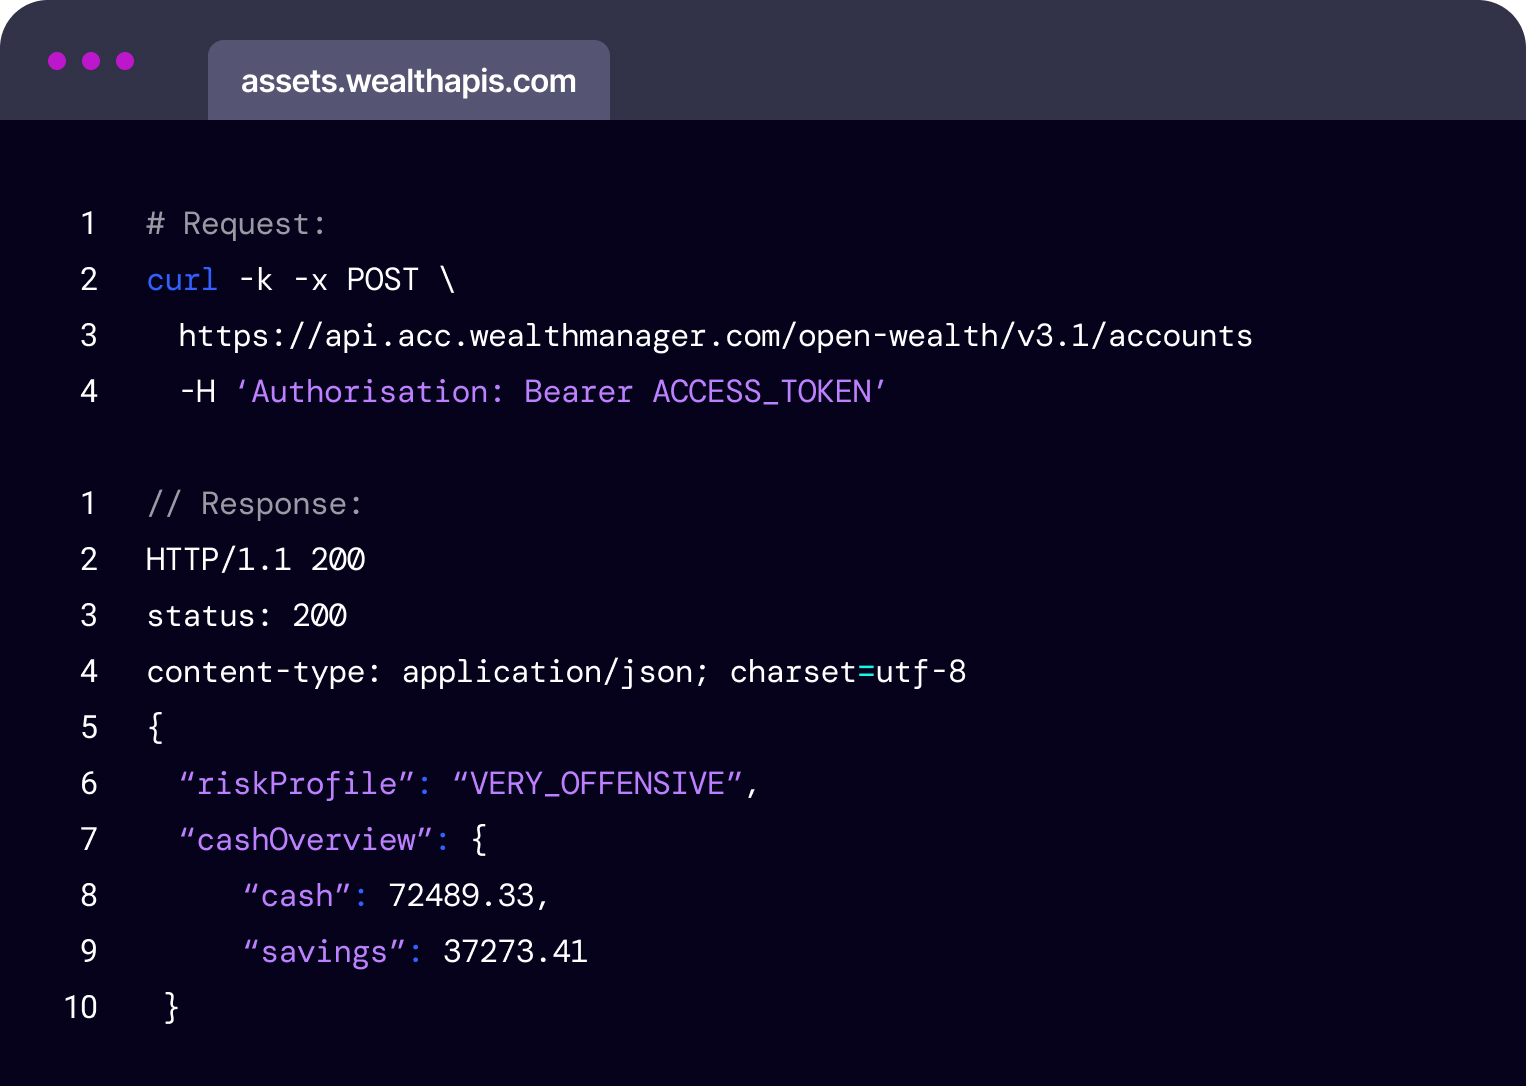The width and height of the screenshot is (1526, 1086).
Task: Click the '-H' flag text
Action: click(x=198, y=392)
